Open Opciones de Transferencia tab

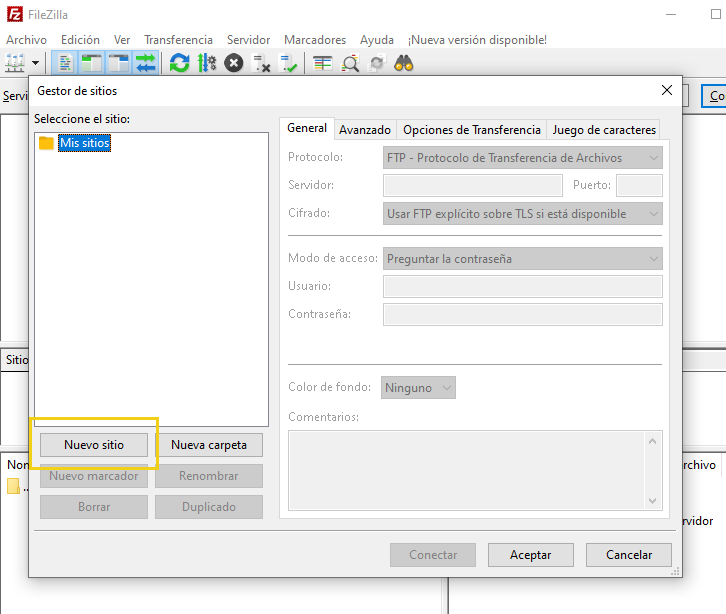coord(472,130)
